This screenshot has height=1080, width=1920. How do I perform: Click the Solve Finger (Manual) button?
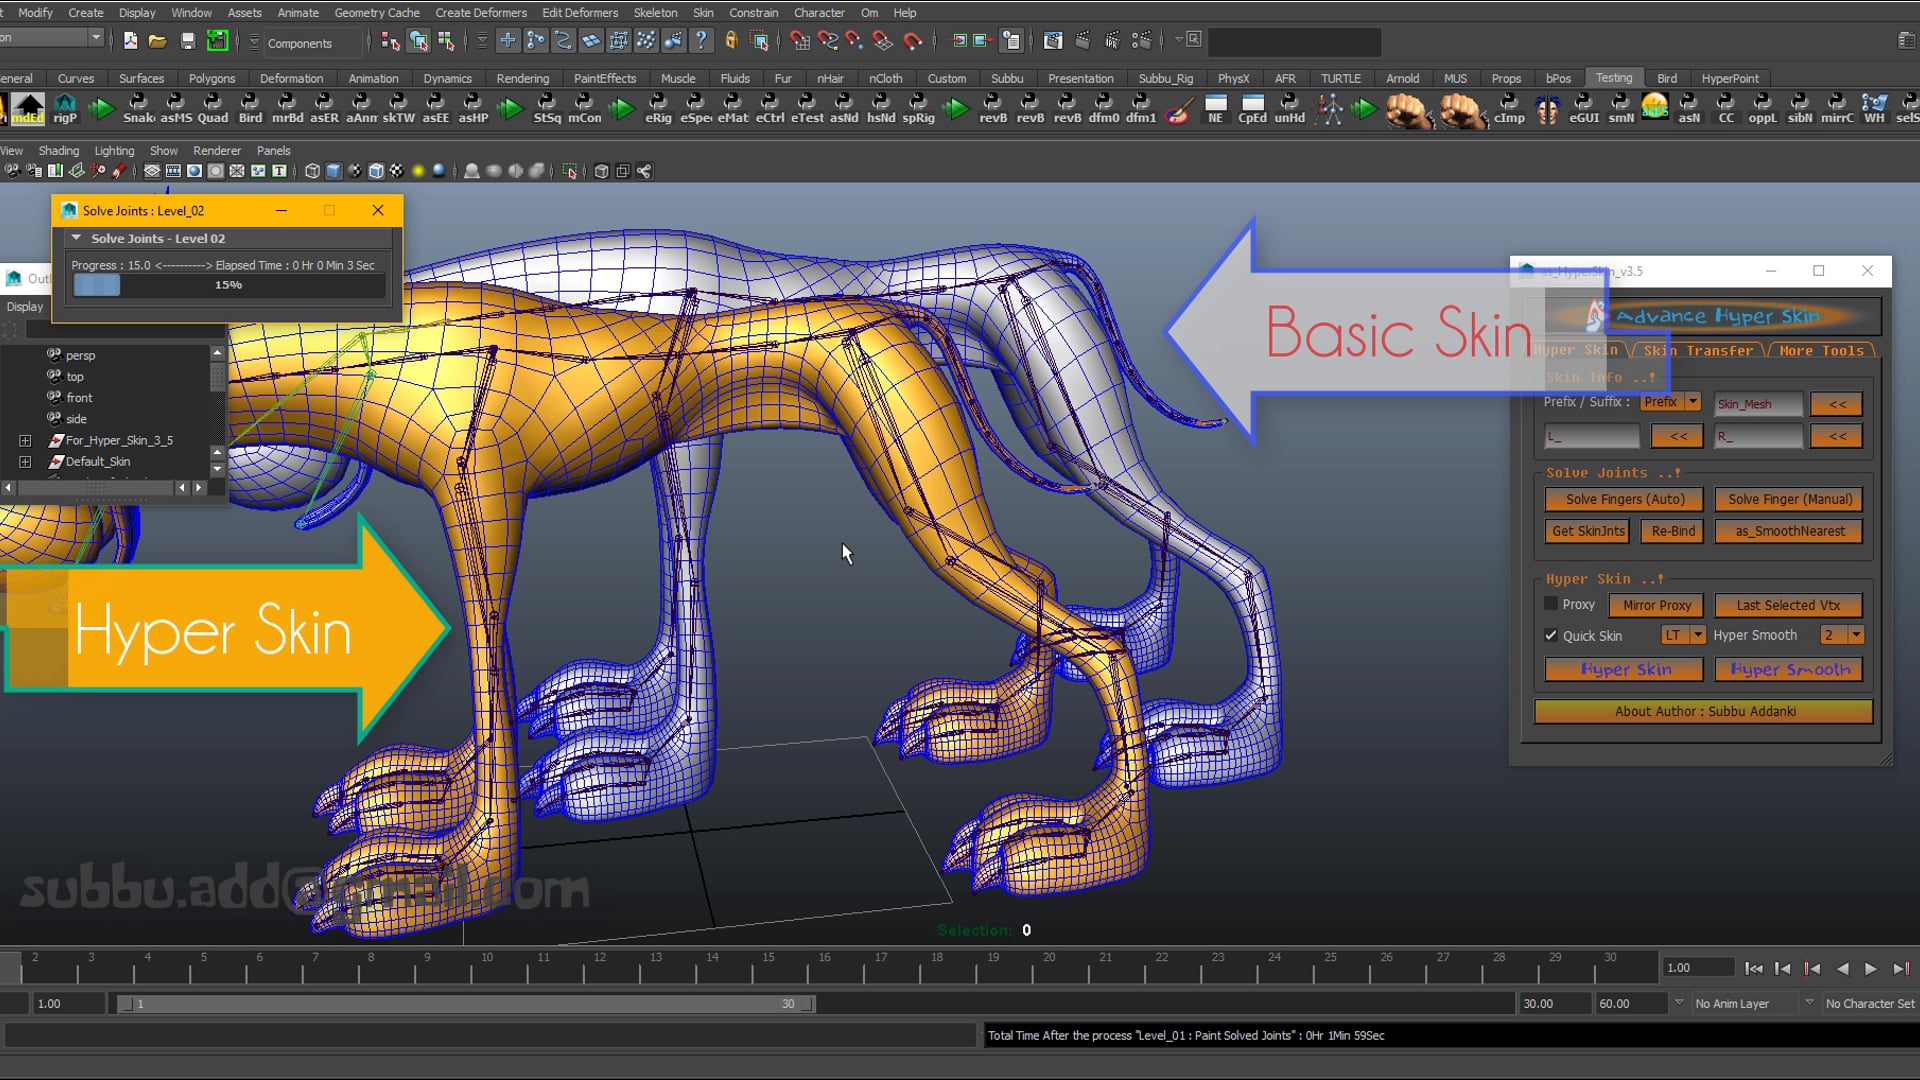pos(1790,499)
